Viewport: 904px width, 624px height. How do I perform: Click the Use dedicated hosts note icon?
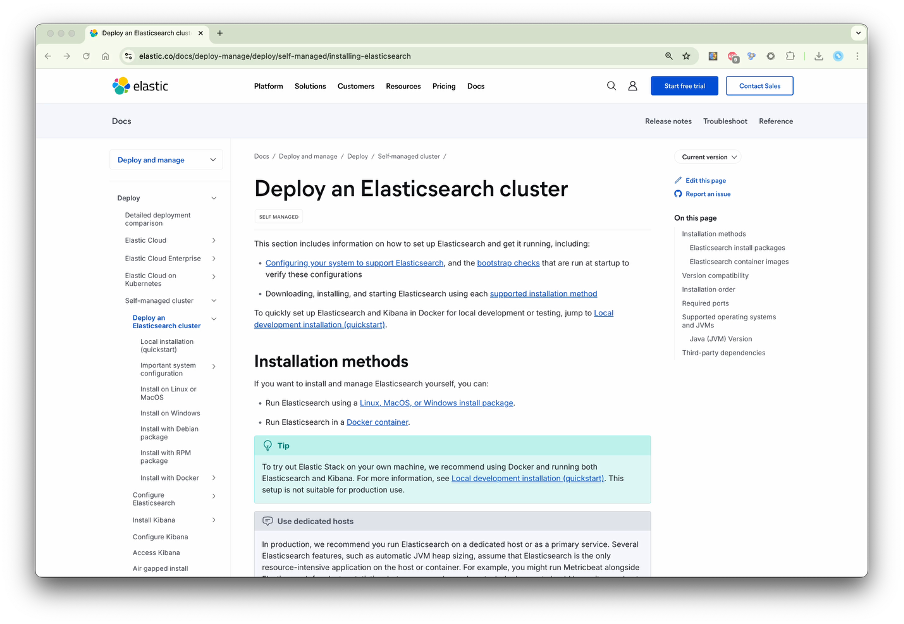point(268,521)
